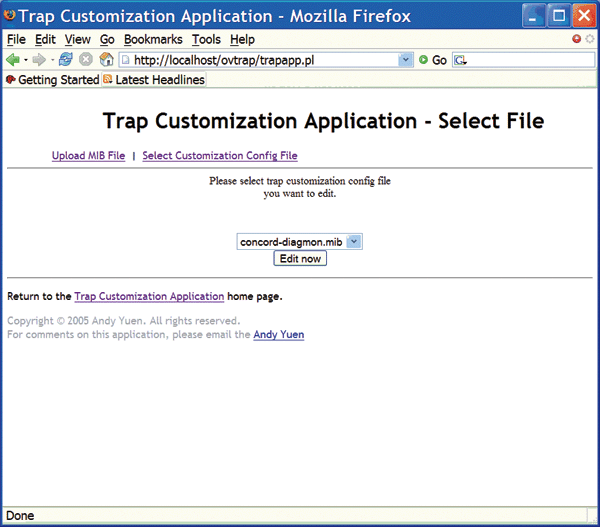Image resolution: width=600 pixels, height=527 pixels.
Task: Open the concord-diagmon.mib file dropdown
Action: pos(353,241)
